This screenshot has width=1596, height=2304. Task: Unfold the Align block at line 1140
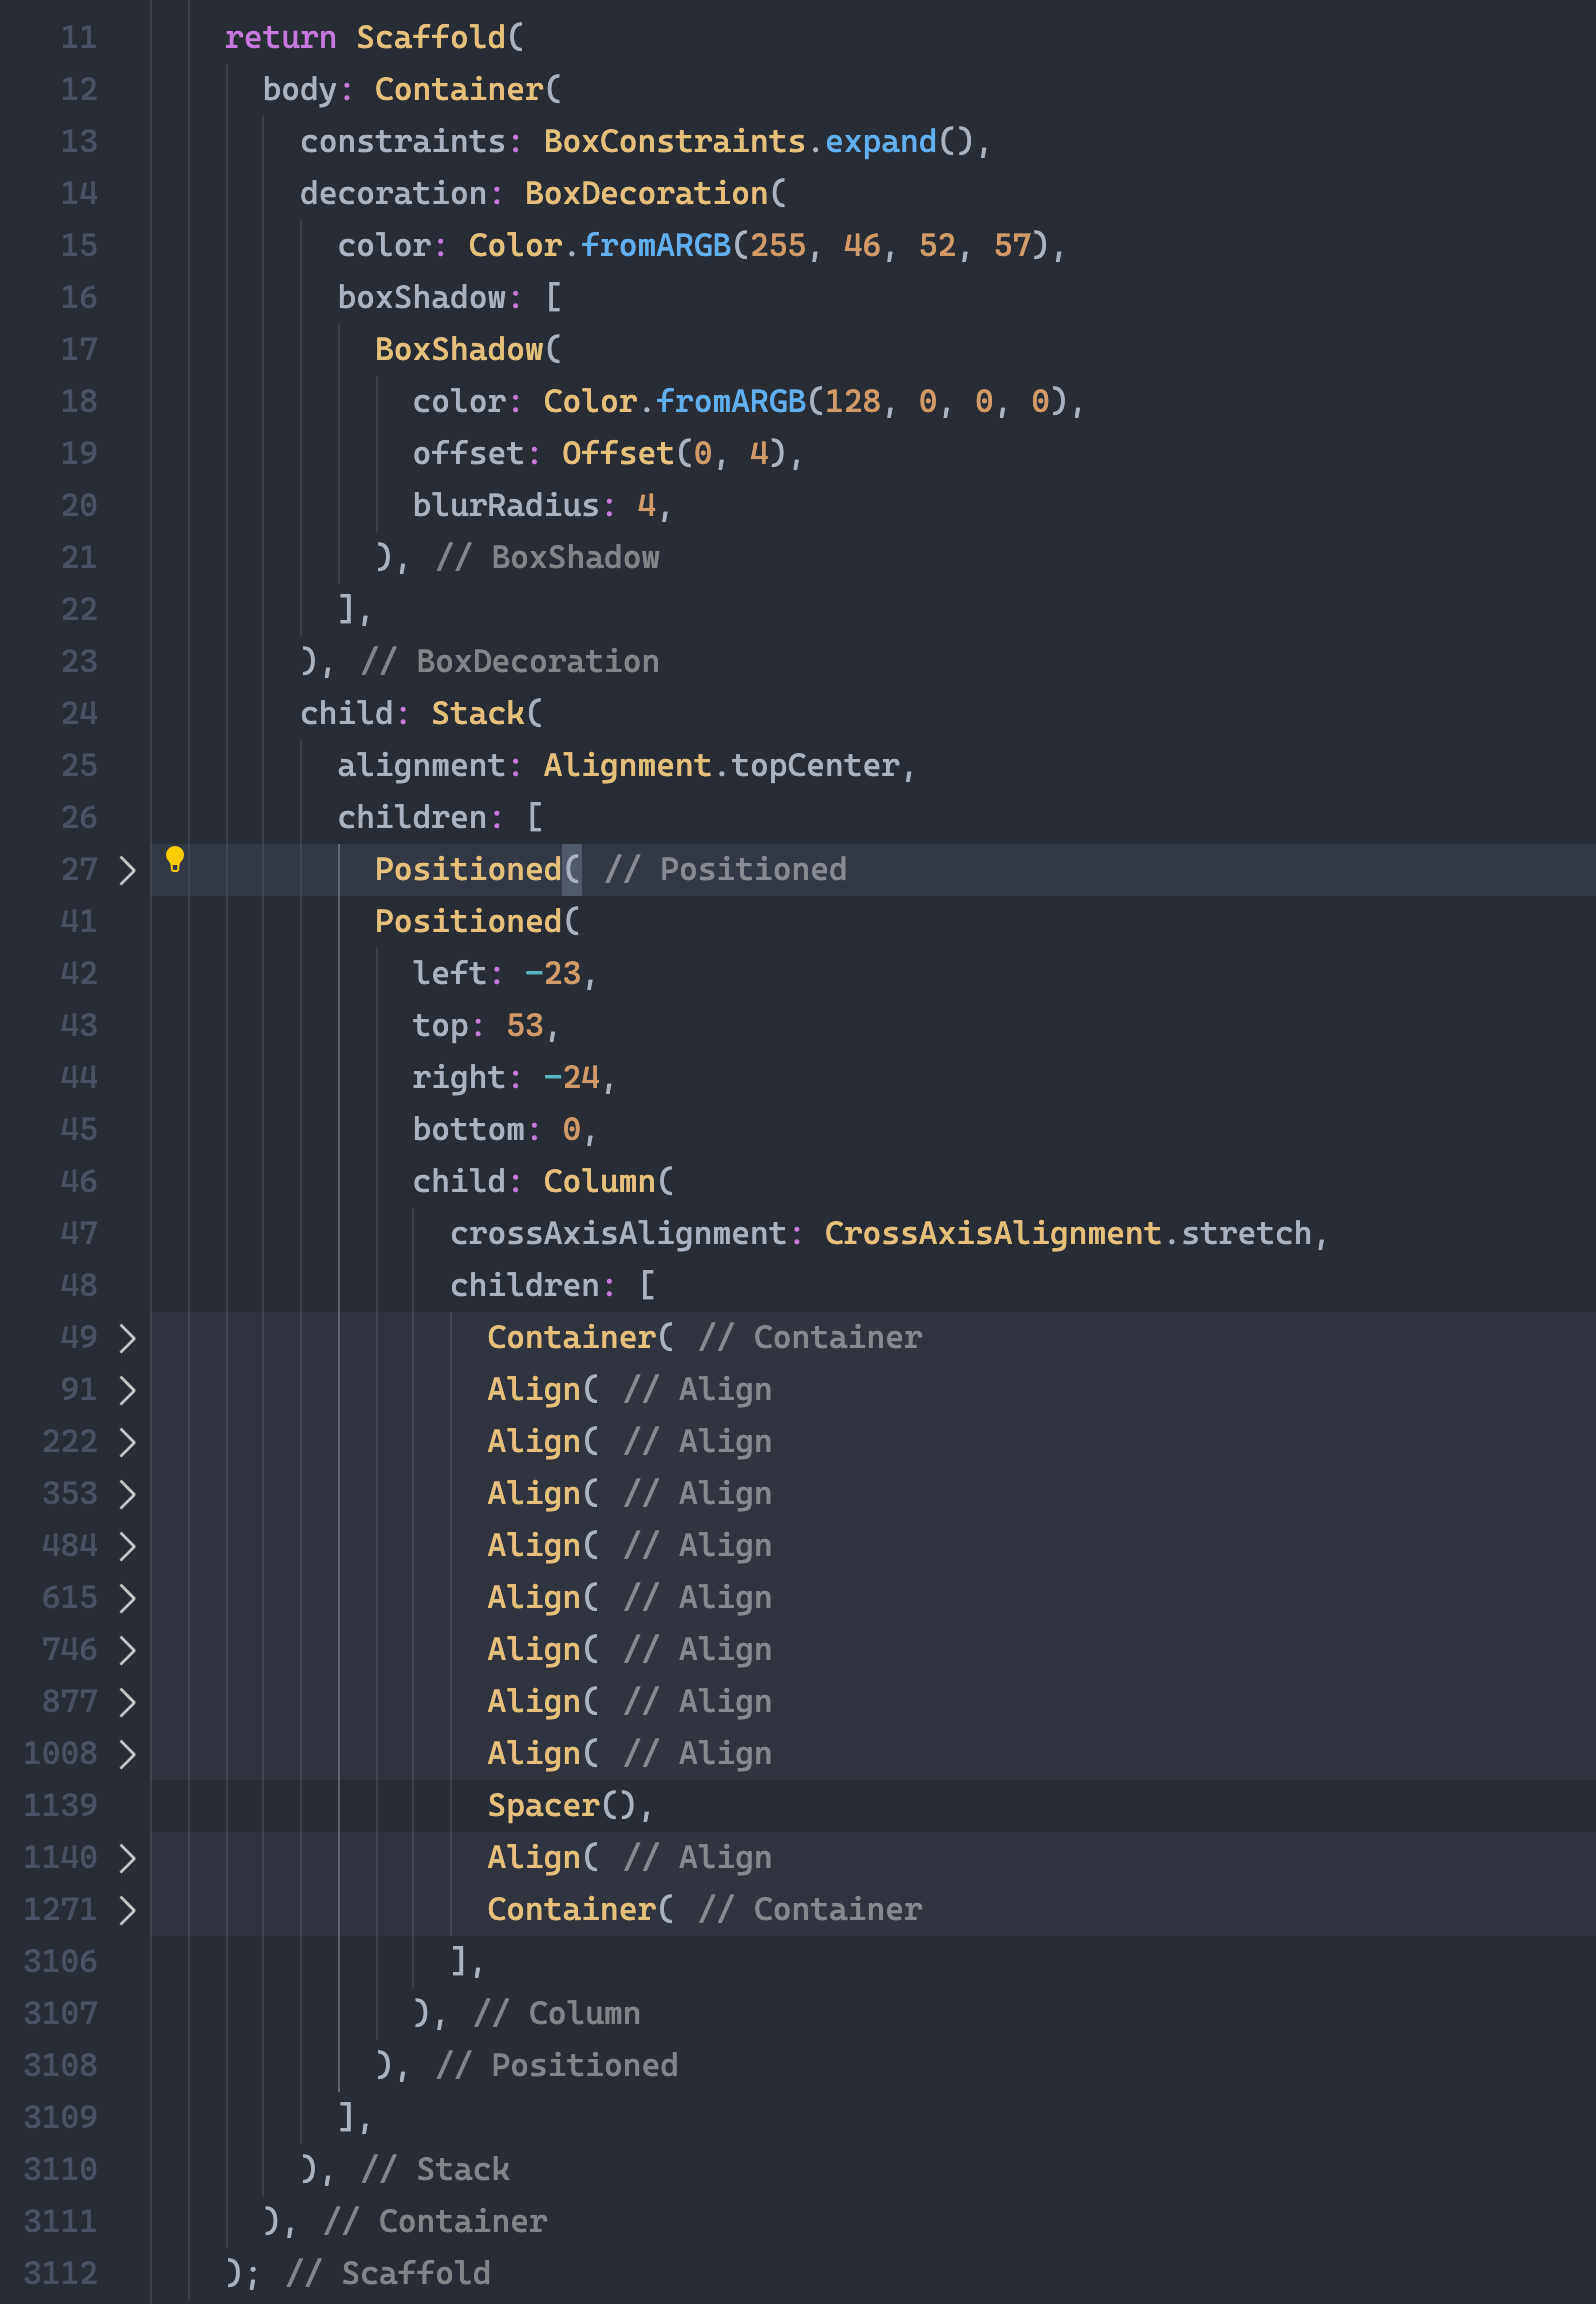pos(127,1858)
